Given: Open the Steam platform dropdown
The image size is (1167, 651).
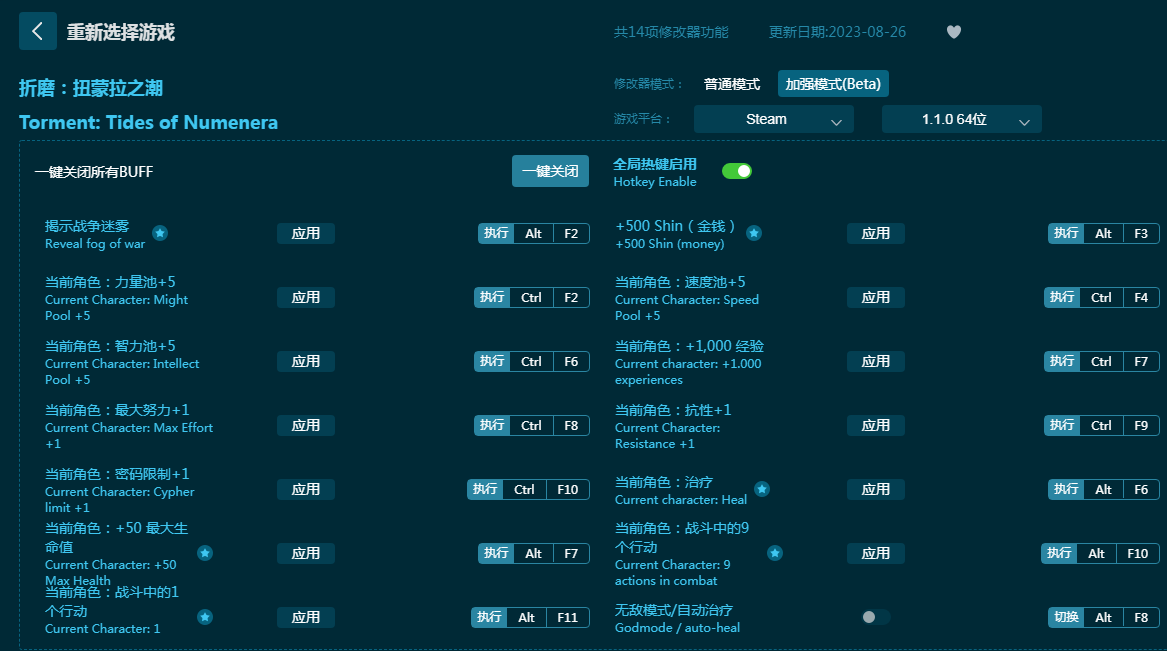Looking at the screenshot, I should pos(773,119).
